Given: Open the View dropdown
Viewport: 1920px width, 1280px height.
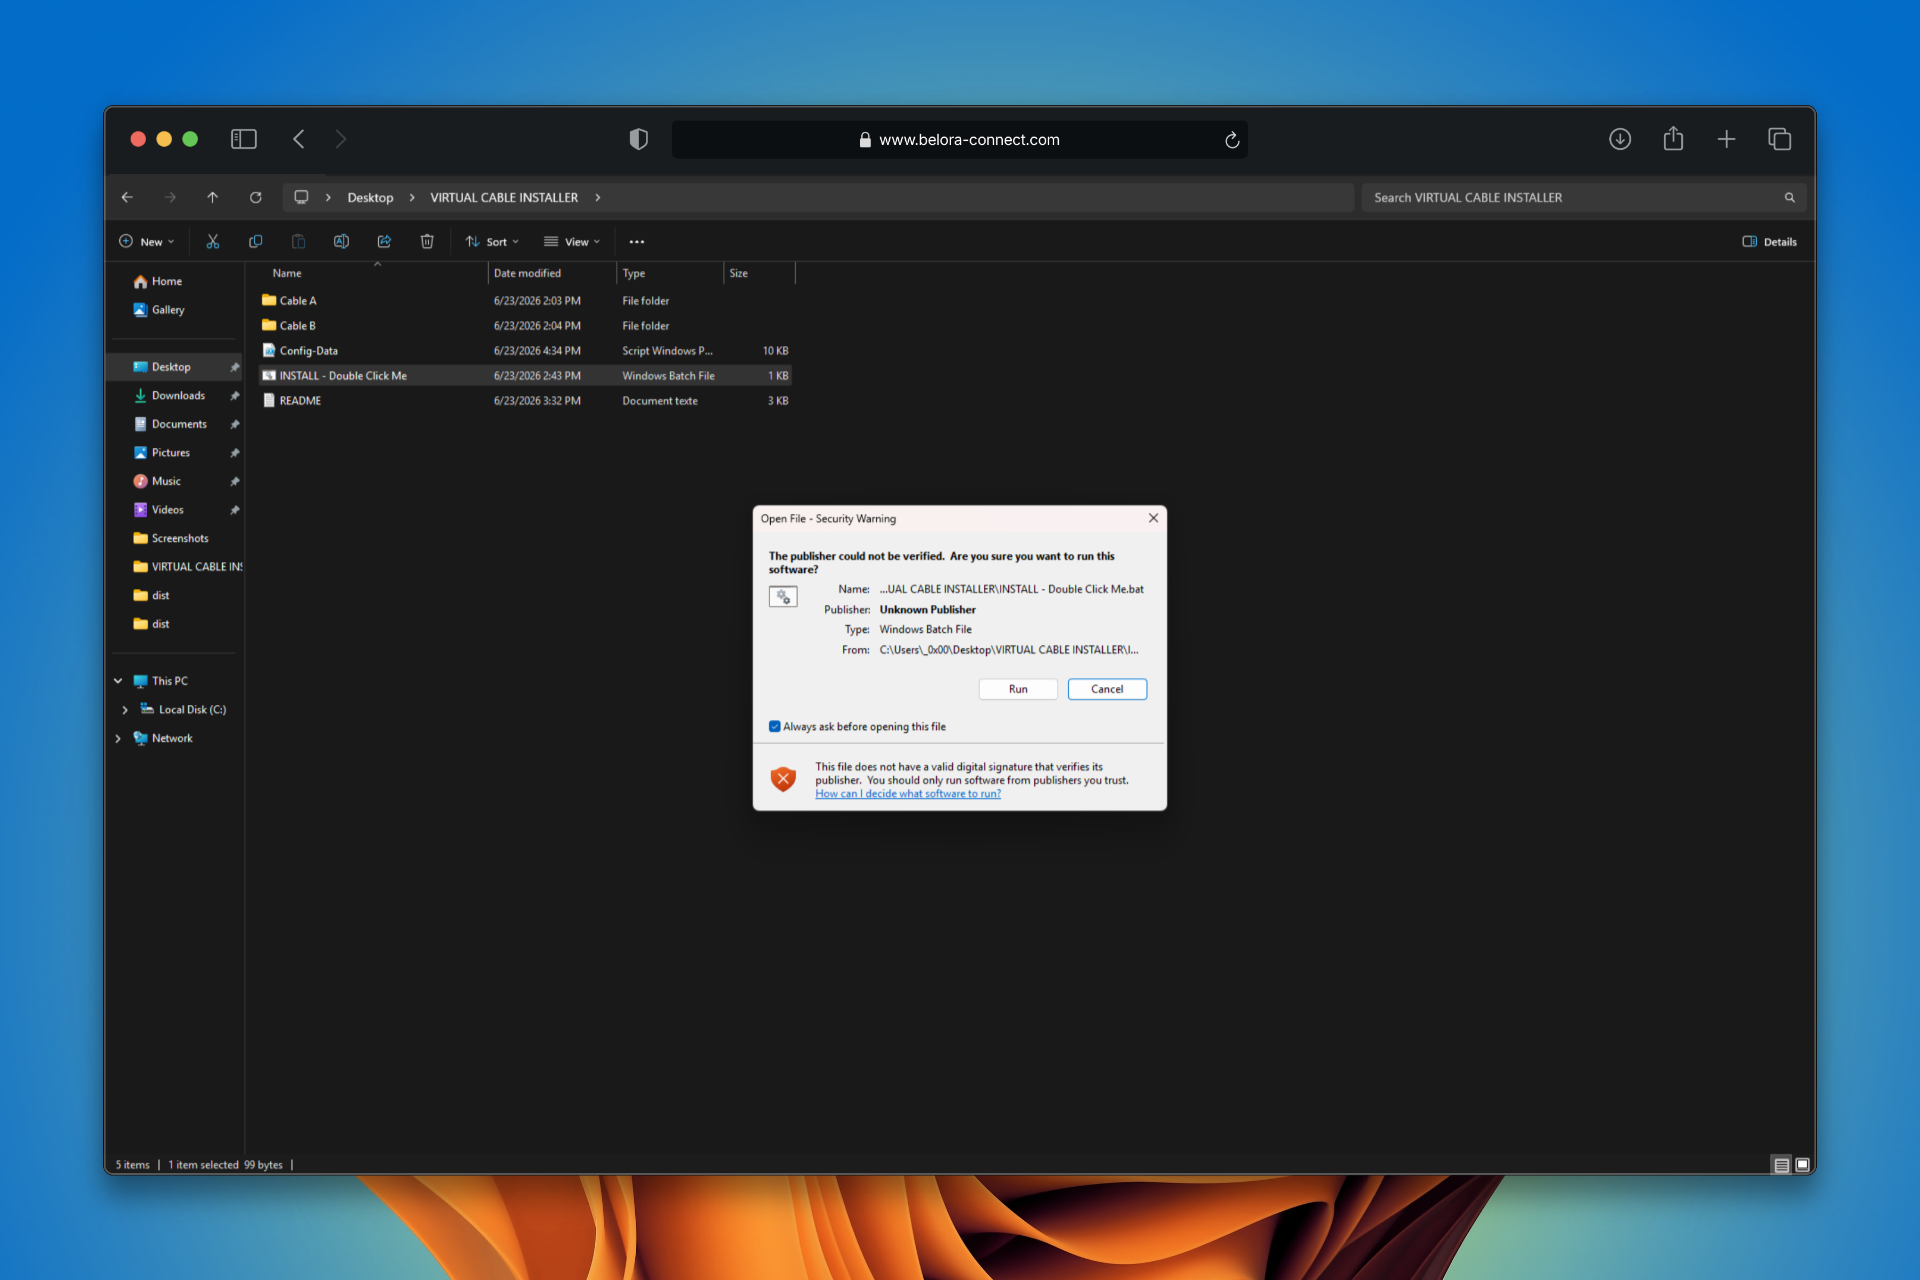Looking at the screenshot, I should coord(572,242).
